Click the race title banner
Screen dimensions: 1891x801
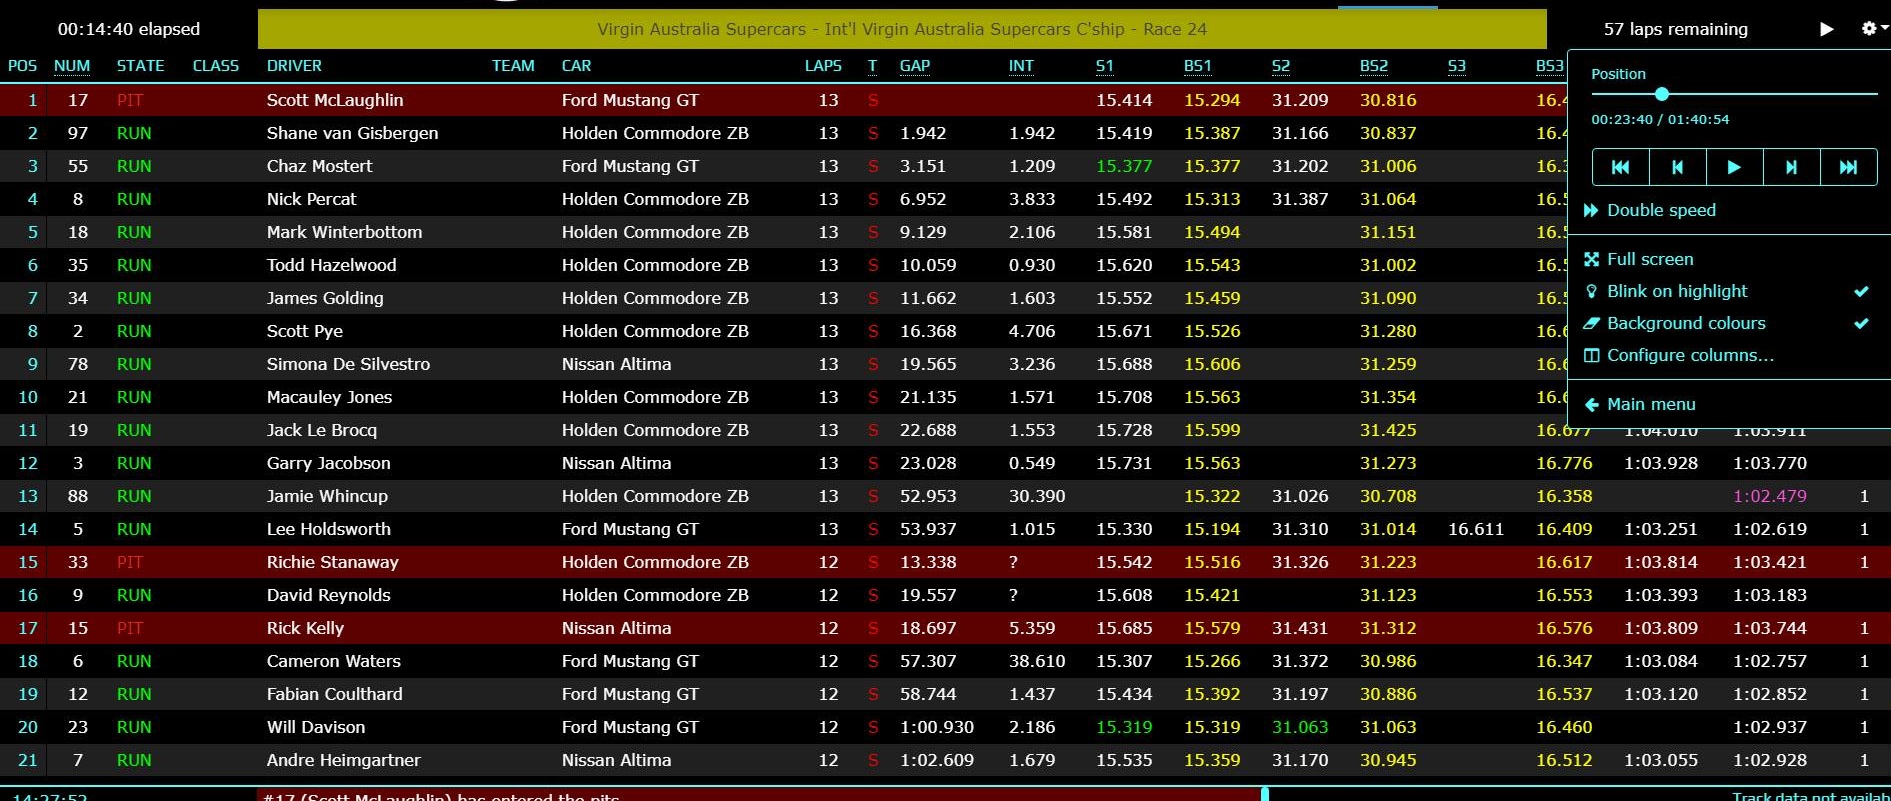(902, 29)
